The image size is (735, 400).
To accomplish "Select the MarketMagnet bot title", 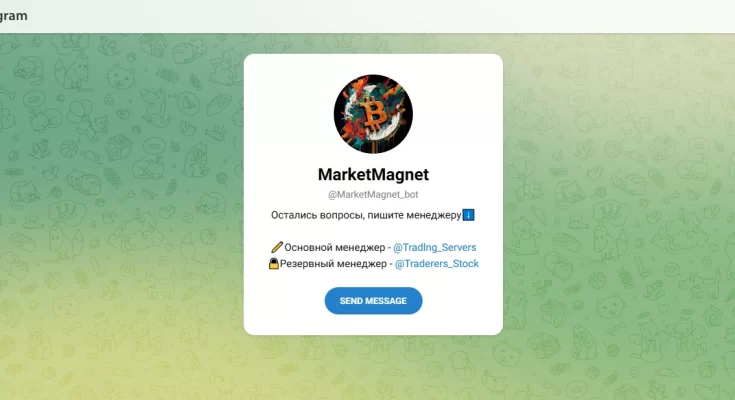I will [373, 174].
